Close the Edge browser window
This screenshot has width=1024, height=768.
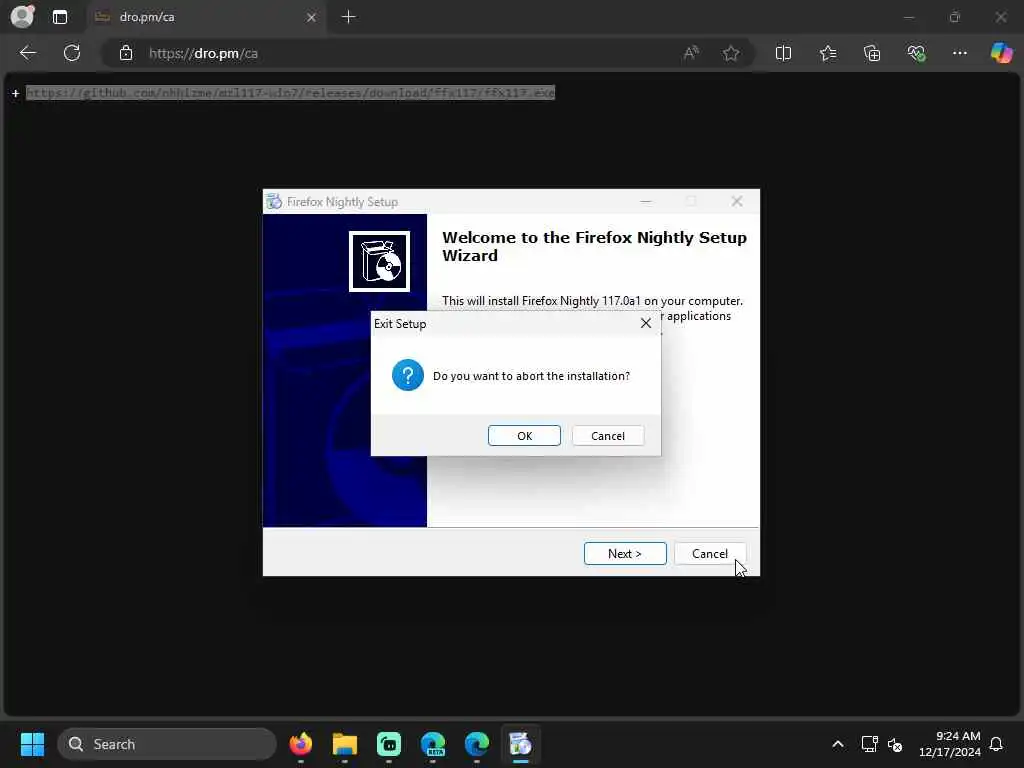[1000, 17]
